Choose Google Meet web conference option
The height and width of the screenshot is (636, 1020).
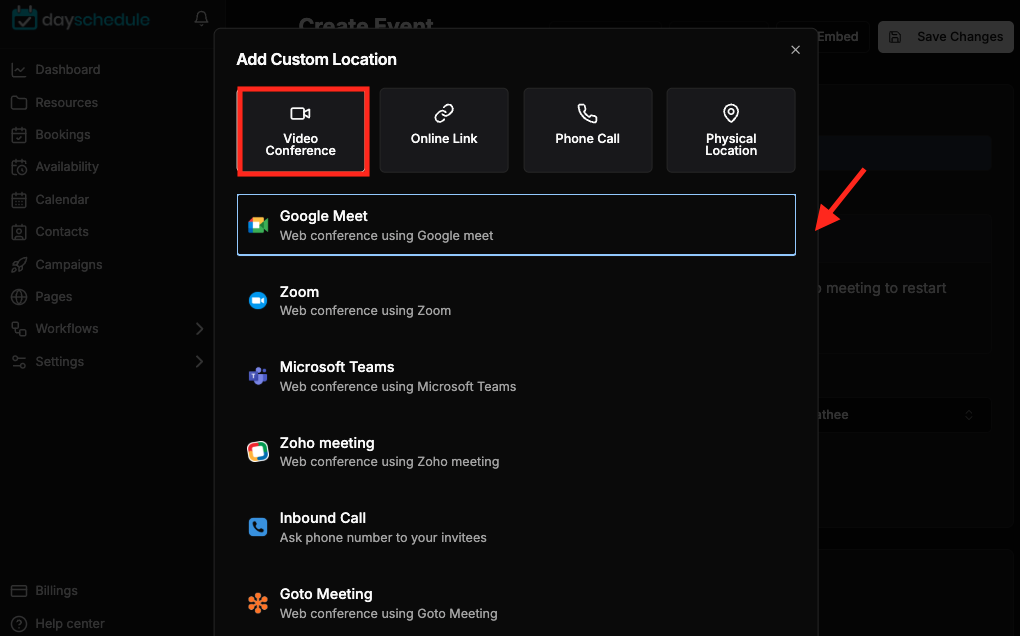click(x=517, y=225)
